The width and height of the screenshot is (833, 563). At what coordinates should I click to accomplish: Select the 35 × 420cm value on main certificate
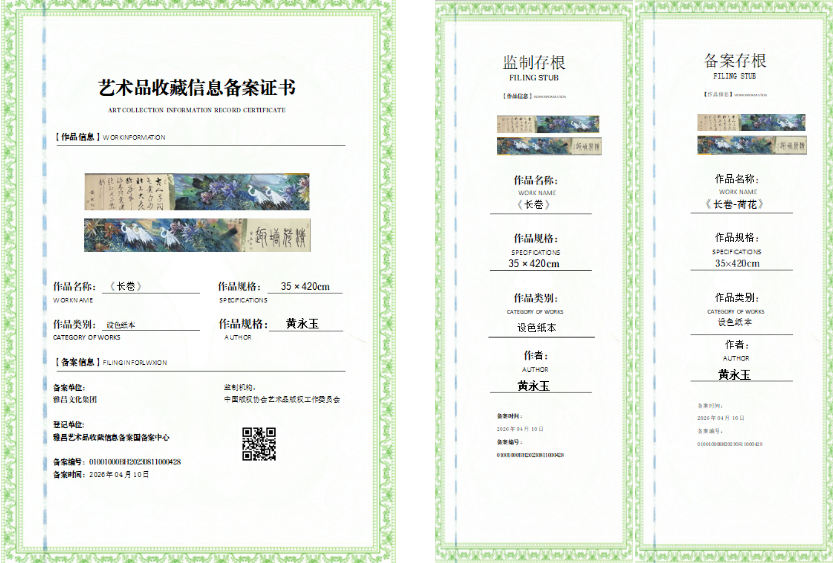[x=305, y=286]
